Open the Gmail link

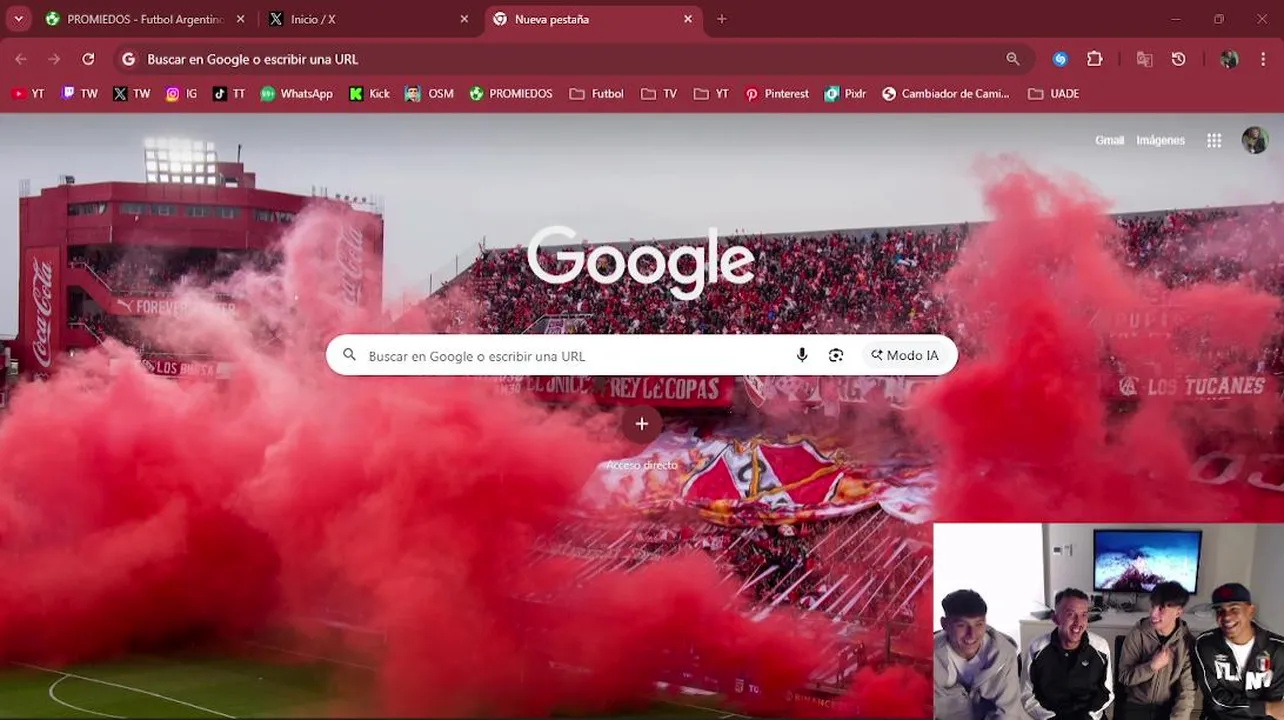click(x=1109, y=141)
